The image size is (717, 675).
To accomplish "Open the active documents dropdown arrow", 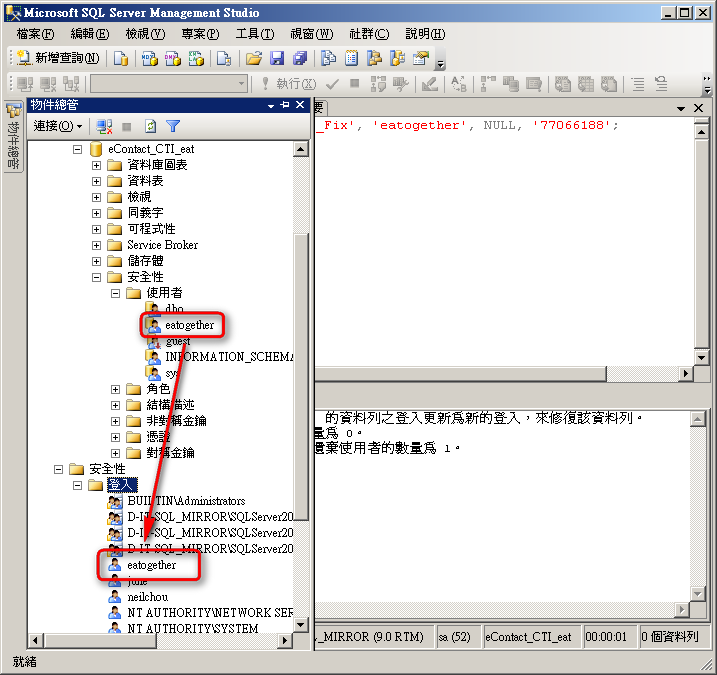I will click(x=680, y=108).
